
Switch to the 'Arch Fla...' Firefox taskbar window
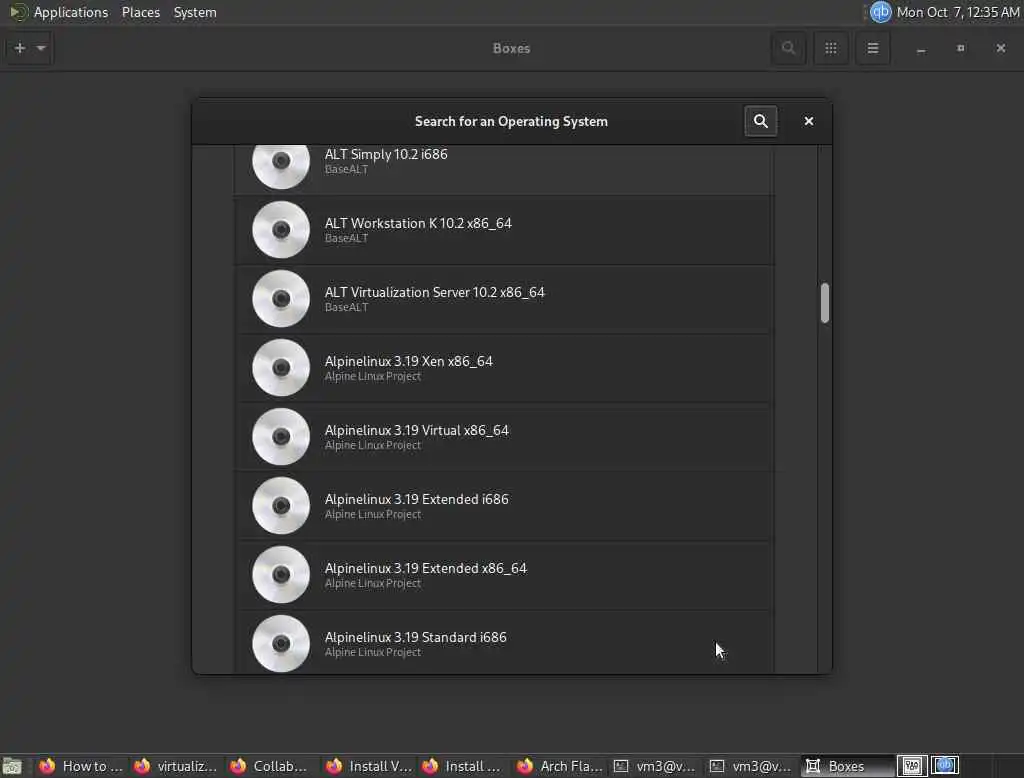pos(558,766)
